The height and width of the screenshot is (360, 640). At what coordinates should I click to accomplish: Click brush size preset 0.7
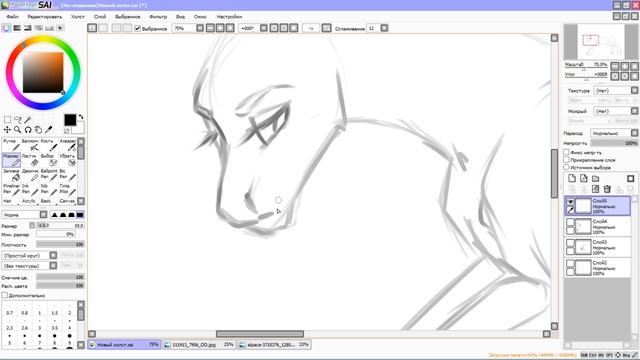(x=9, y=310)
